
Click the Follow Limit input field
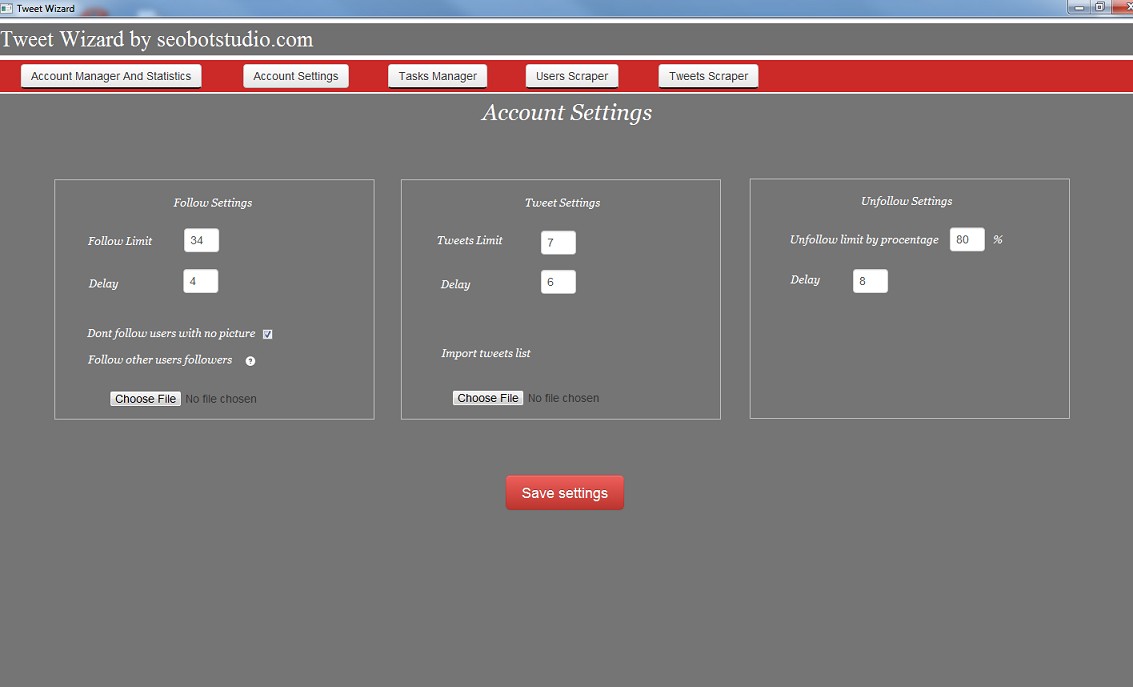[202, 241]
